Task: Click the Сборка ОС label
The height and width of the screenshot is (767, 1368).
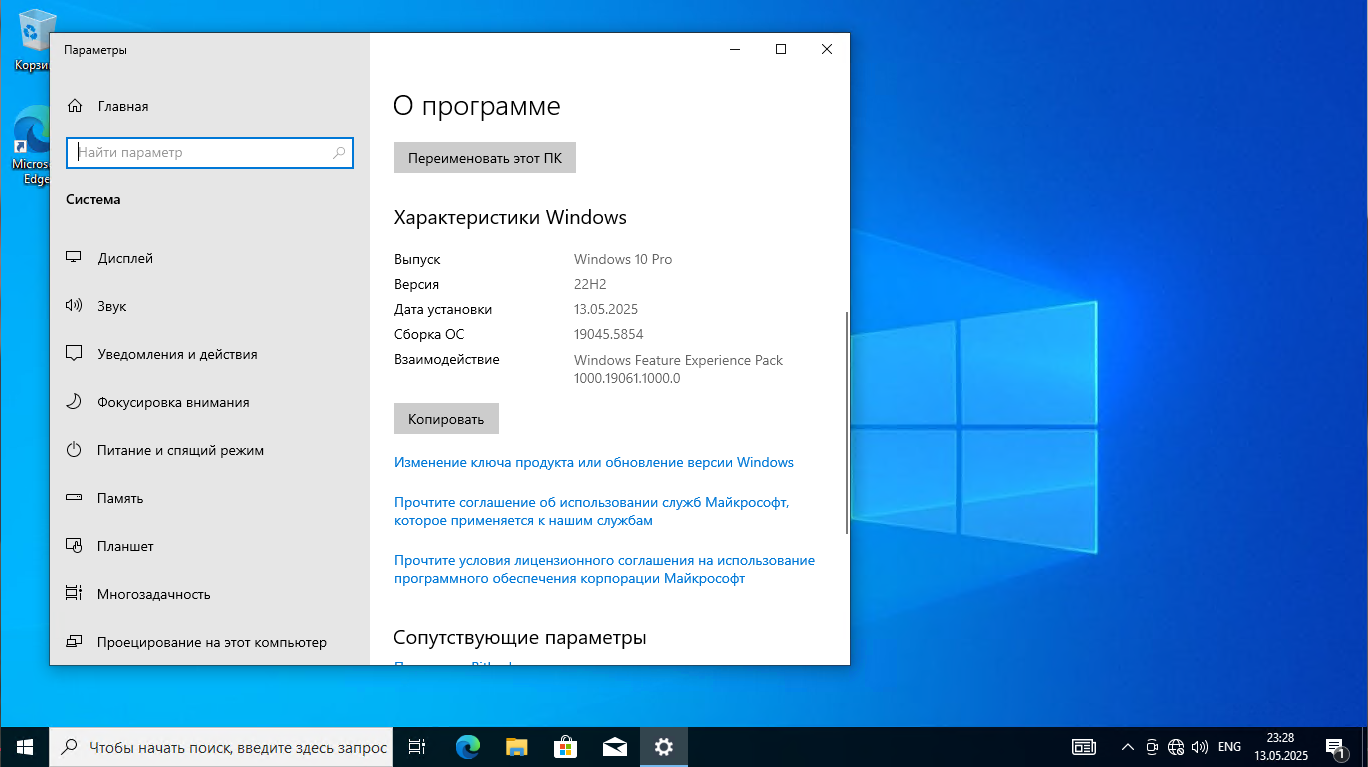Action: (x=429, y=334)
